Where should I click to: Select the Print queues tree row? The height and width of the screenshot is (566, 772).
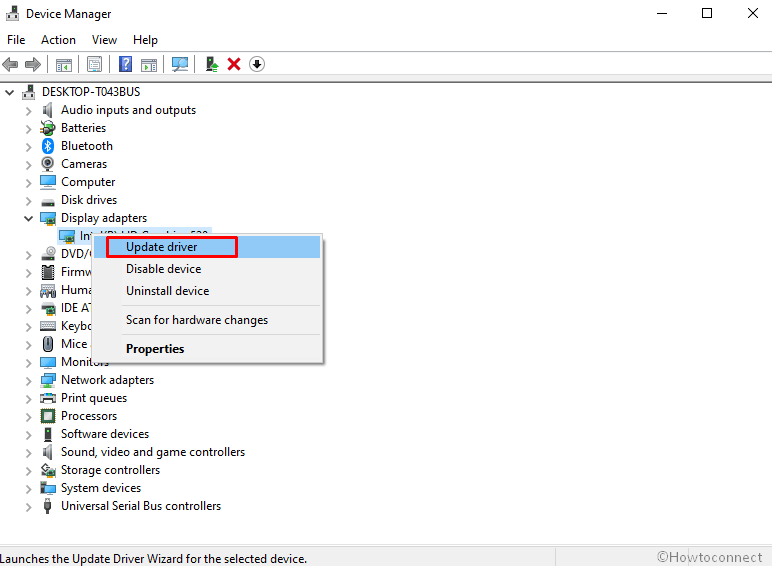pyautogui.click(x=94, y=398)
